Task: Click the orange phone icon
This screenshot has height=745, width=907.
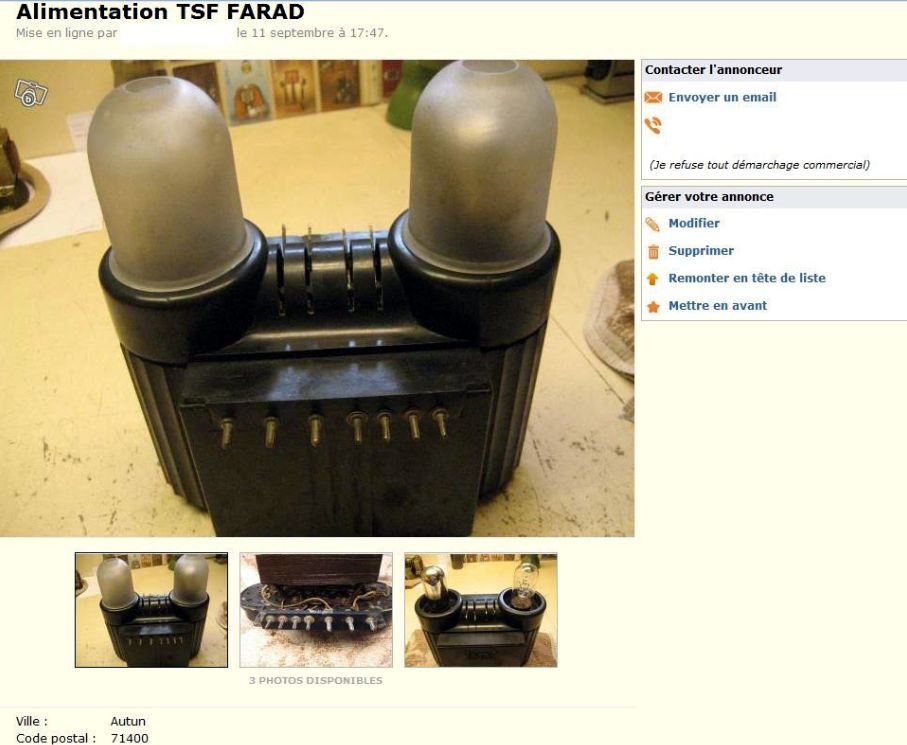Action: (653, 126)
